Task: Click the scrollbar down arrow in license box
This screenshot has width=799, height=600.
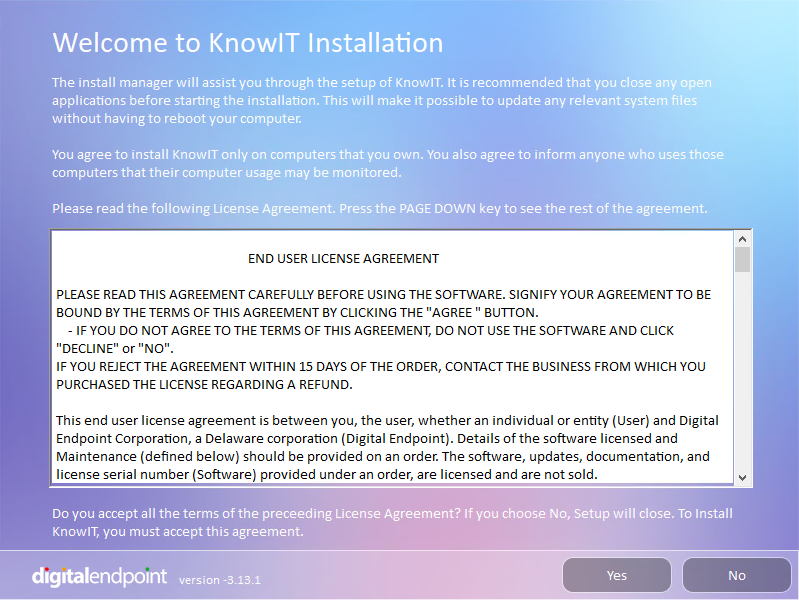Action: tap(742, 478)
